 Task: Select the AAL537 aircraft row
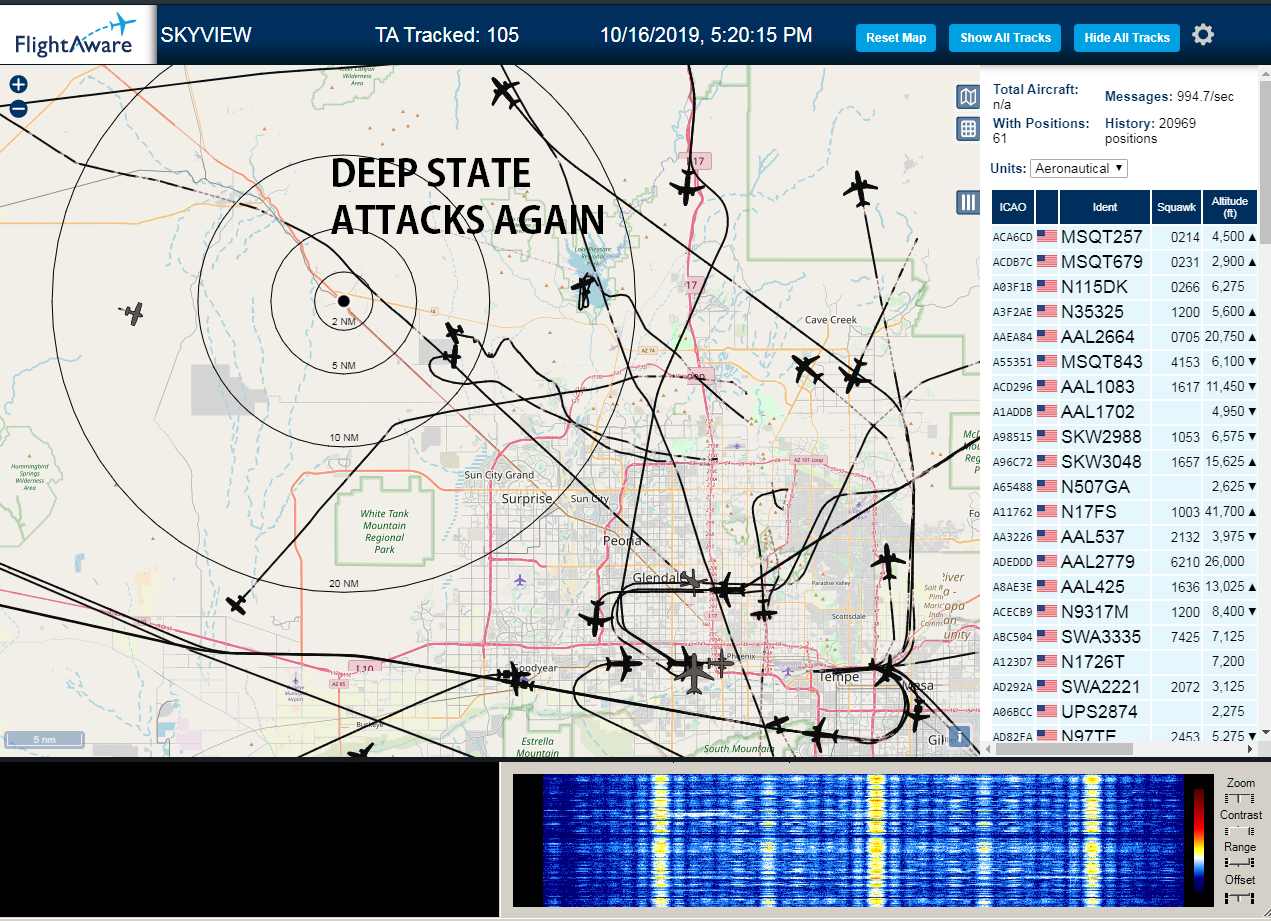pyautogui.click(x=1125, y=537)
